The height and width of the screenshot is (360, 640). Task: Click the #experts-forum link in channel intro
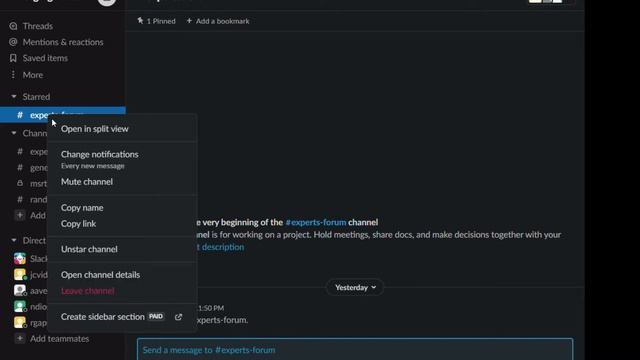[316, 222]
